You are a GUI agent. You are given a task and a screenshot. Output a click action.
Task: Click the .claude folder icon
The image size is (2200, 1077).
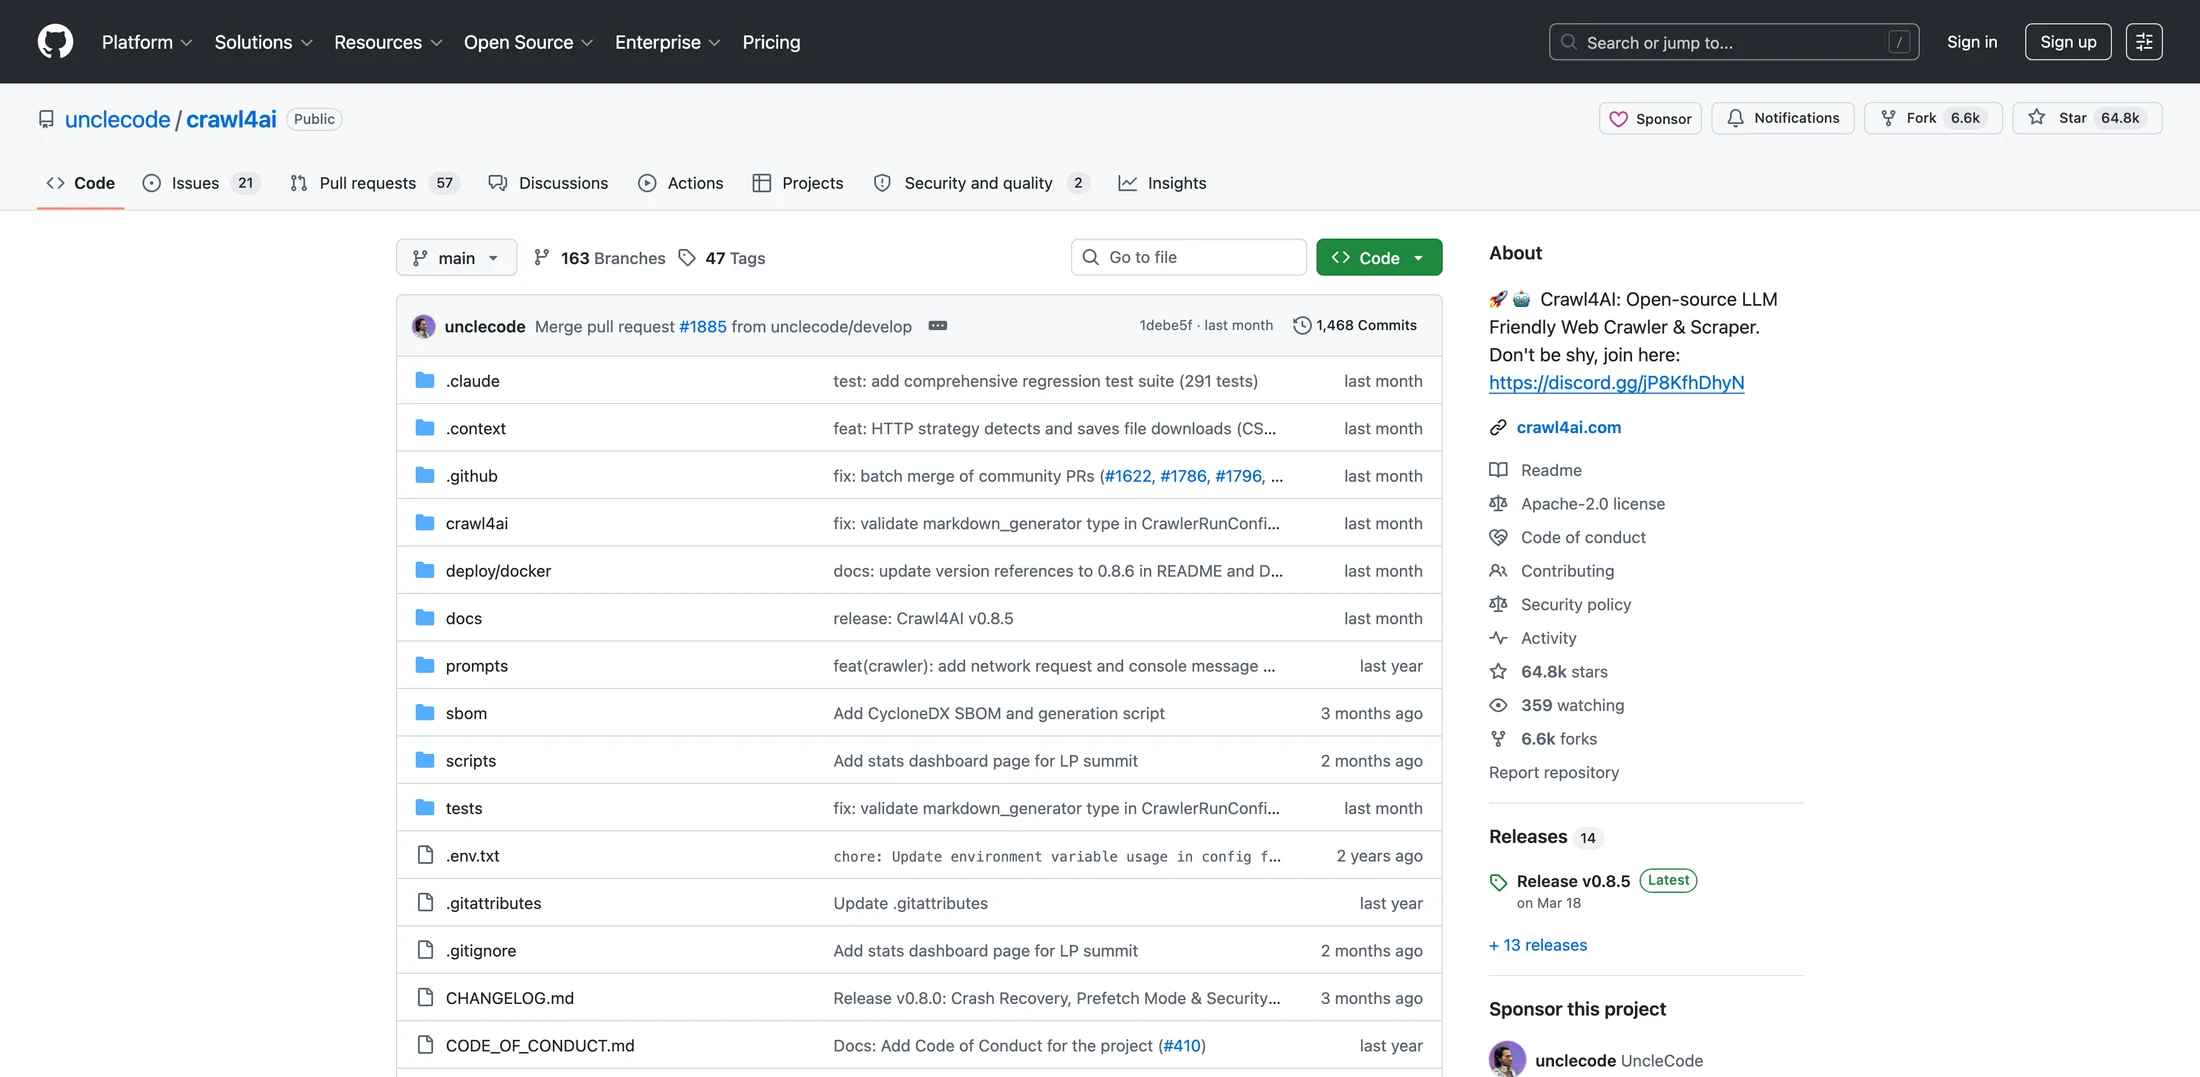pos(425,380)
